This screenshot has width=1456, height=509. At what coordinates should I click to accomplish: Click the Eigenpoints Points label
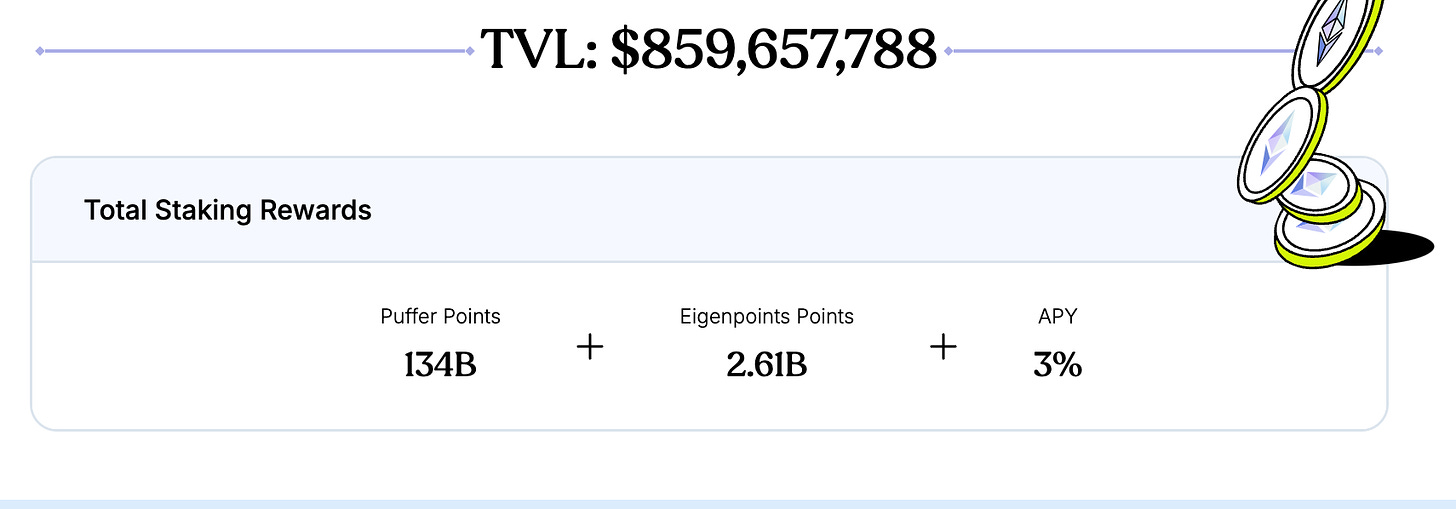coord(766,316)
